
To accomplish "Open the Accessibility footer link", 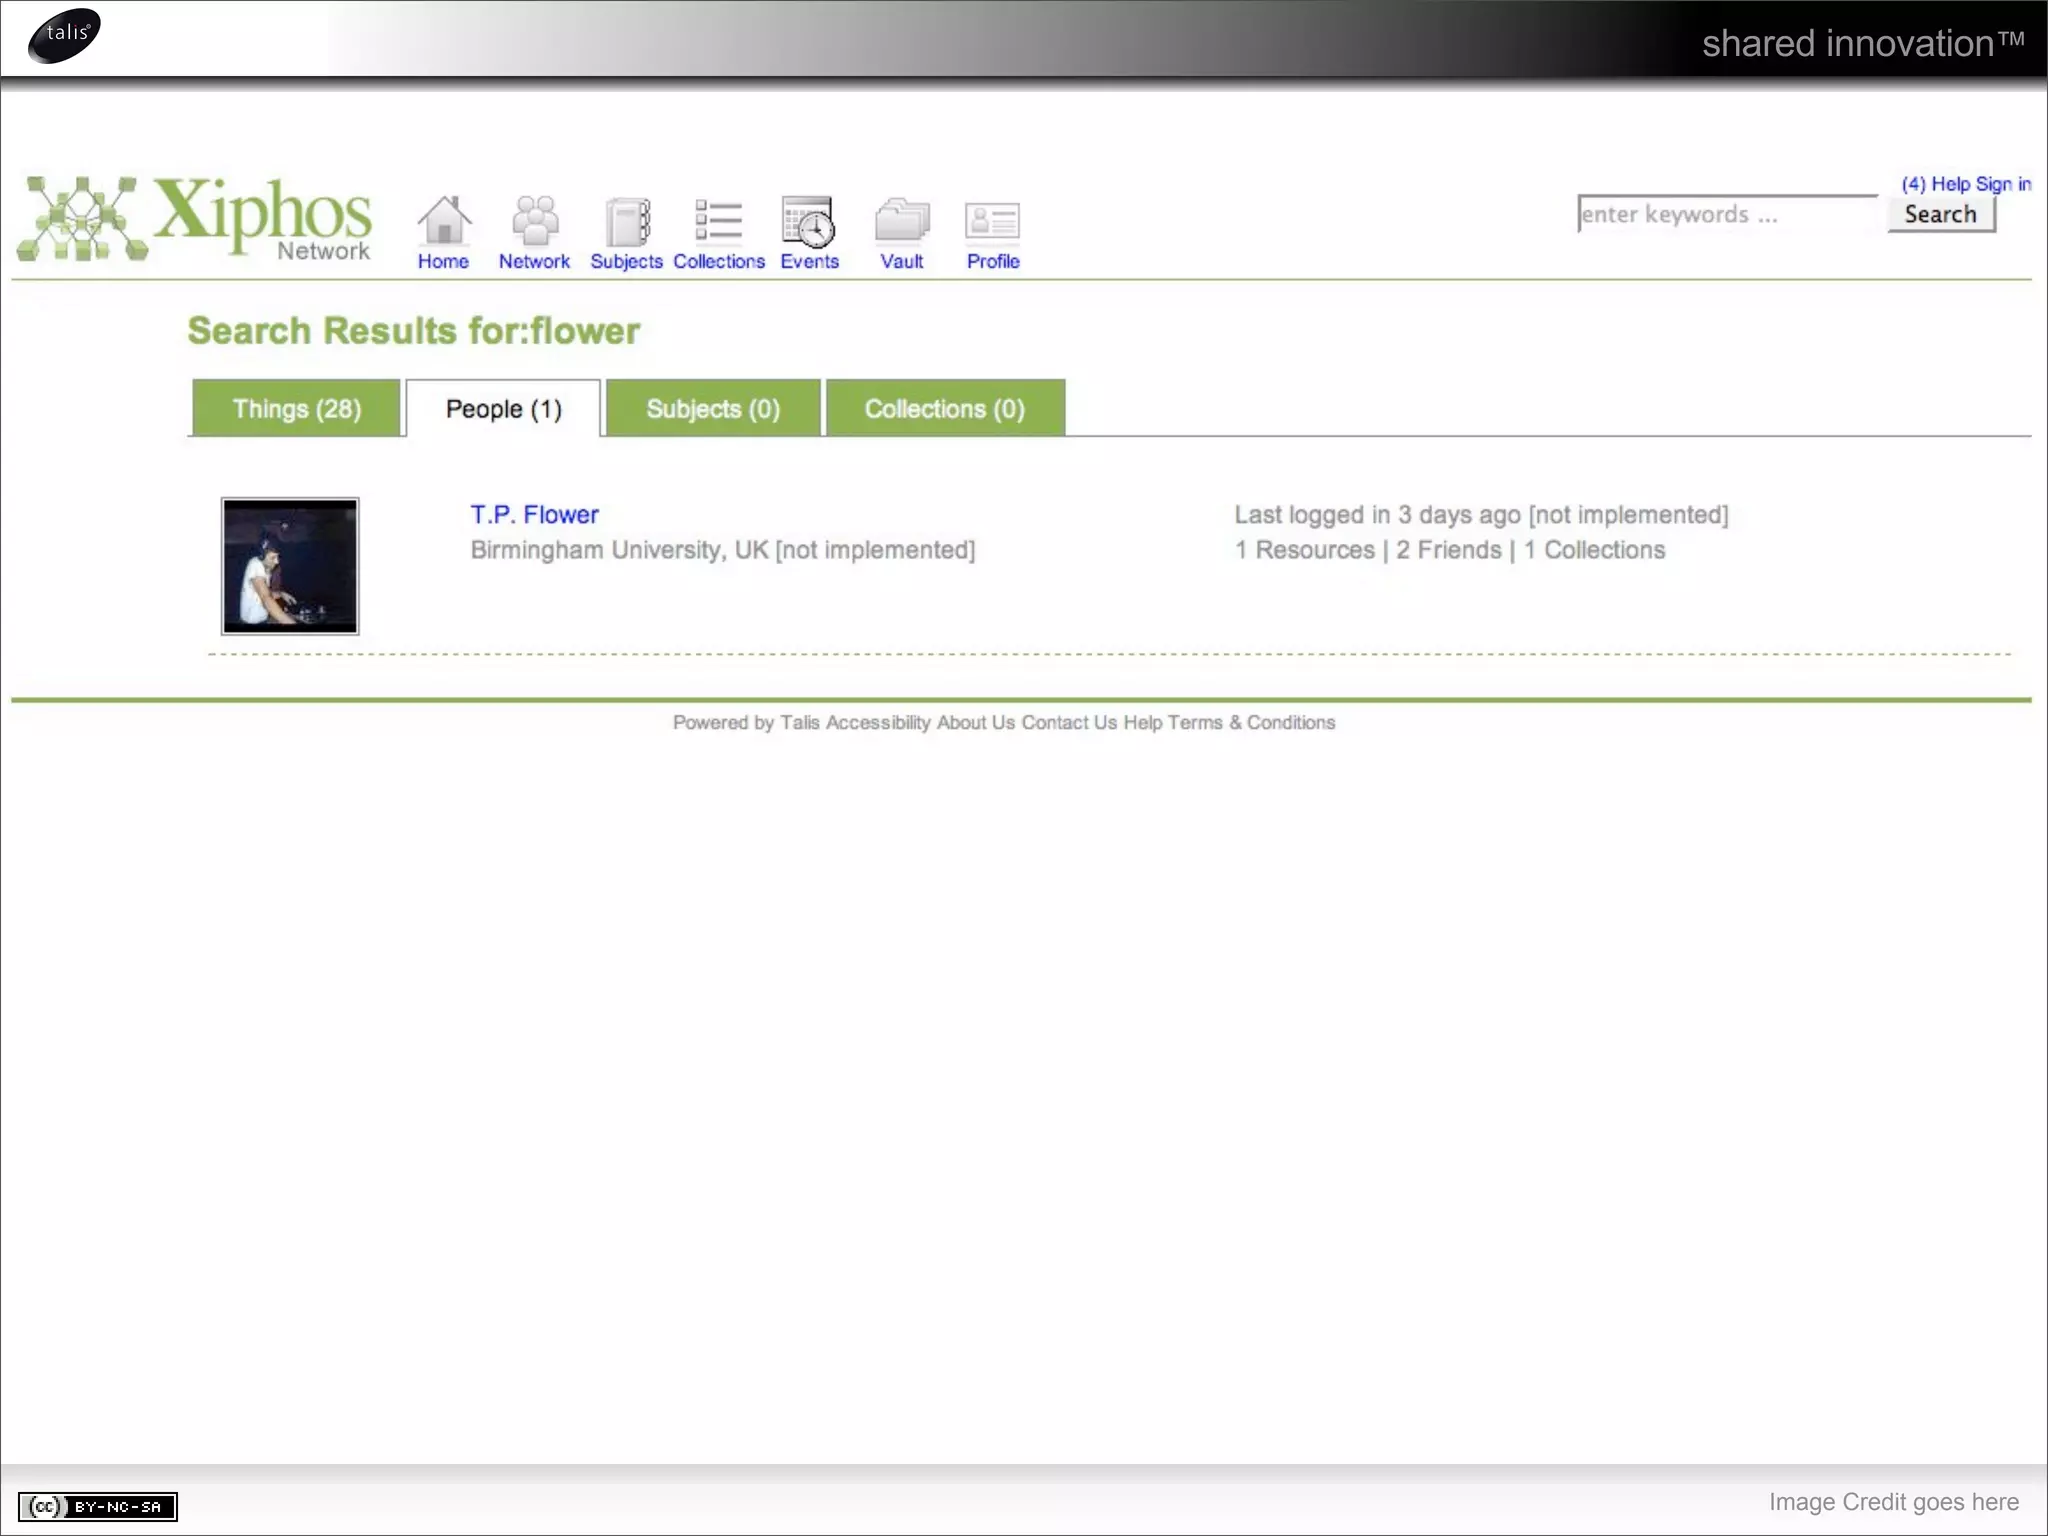I will click(878, 722).
